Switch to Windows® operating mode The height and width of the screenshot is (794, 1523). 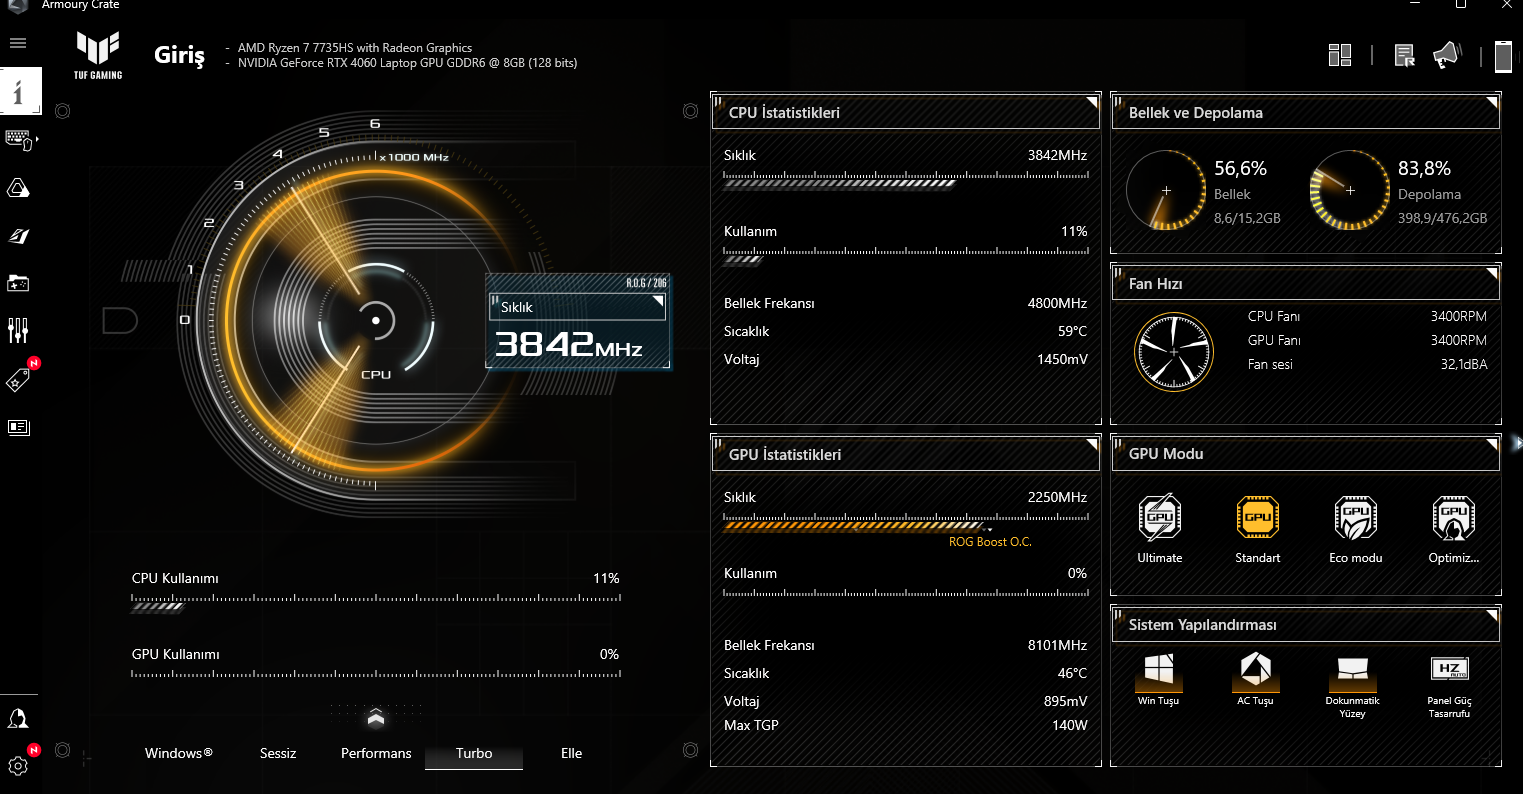point(179,753)
